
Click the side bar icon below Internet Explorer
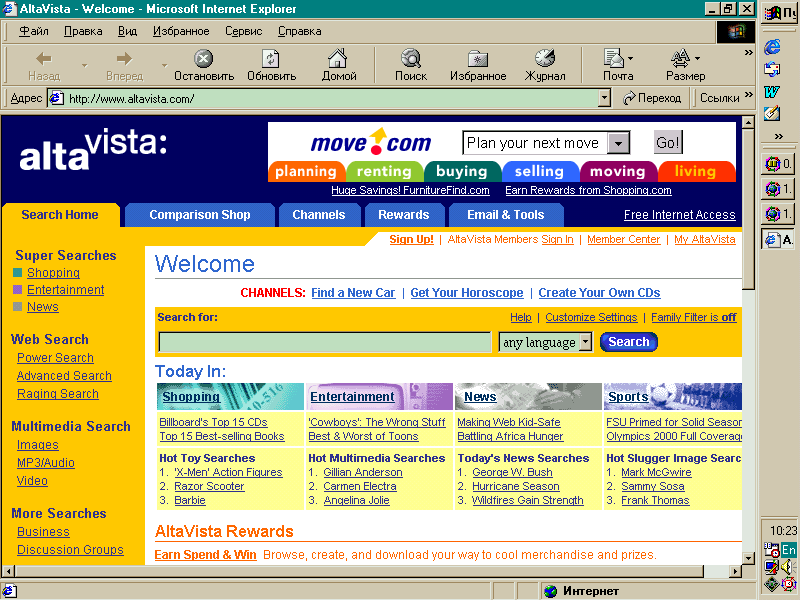[x=772, y=69]
